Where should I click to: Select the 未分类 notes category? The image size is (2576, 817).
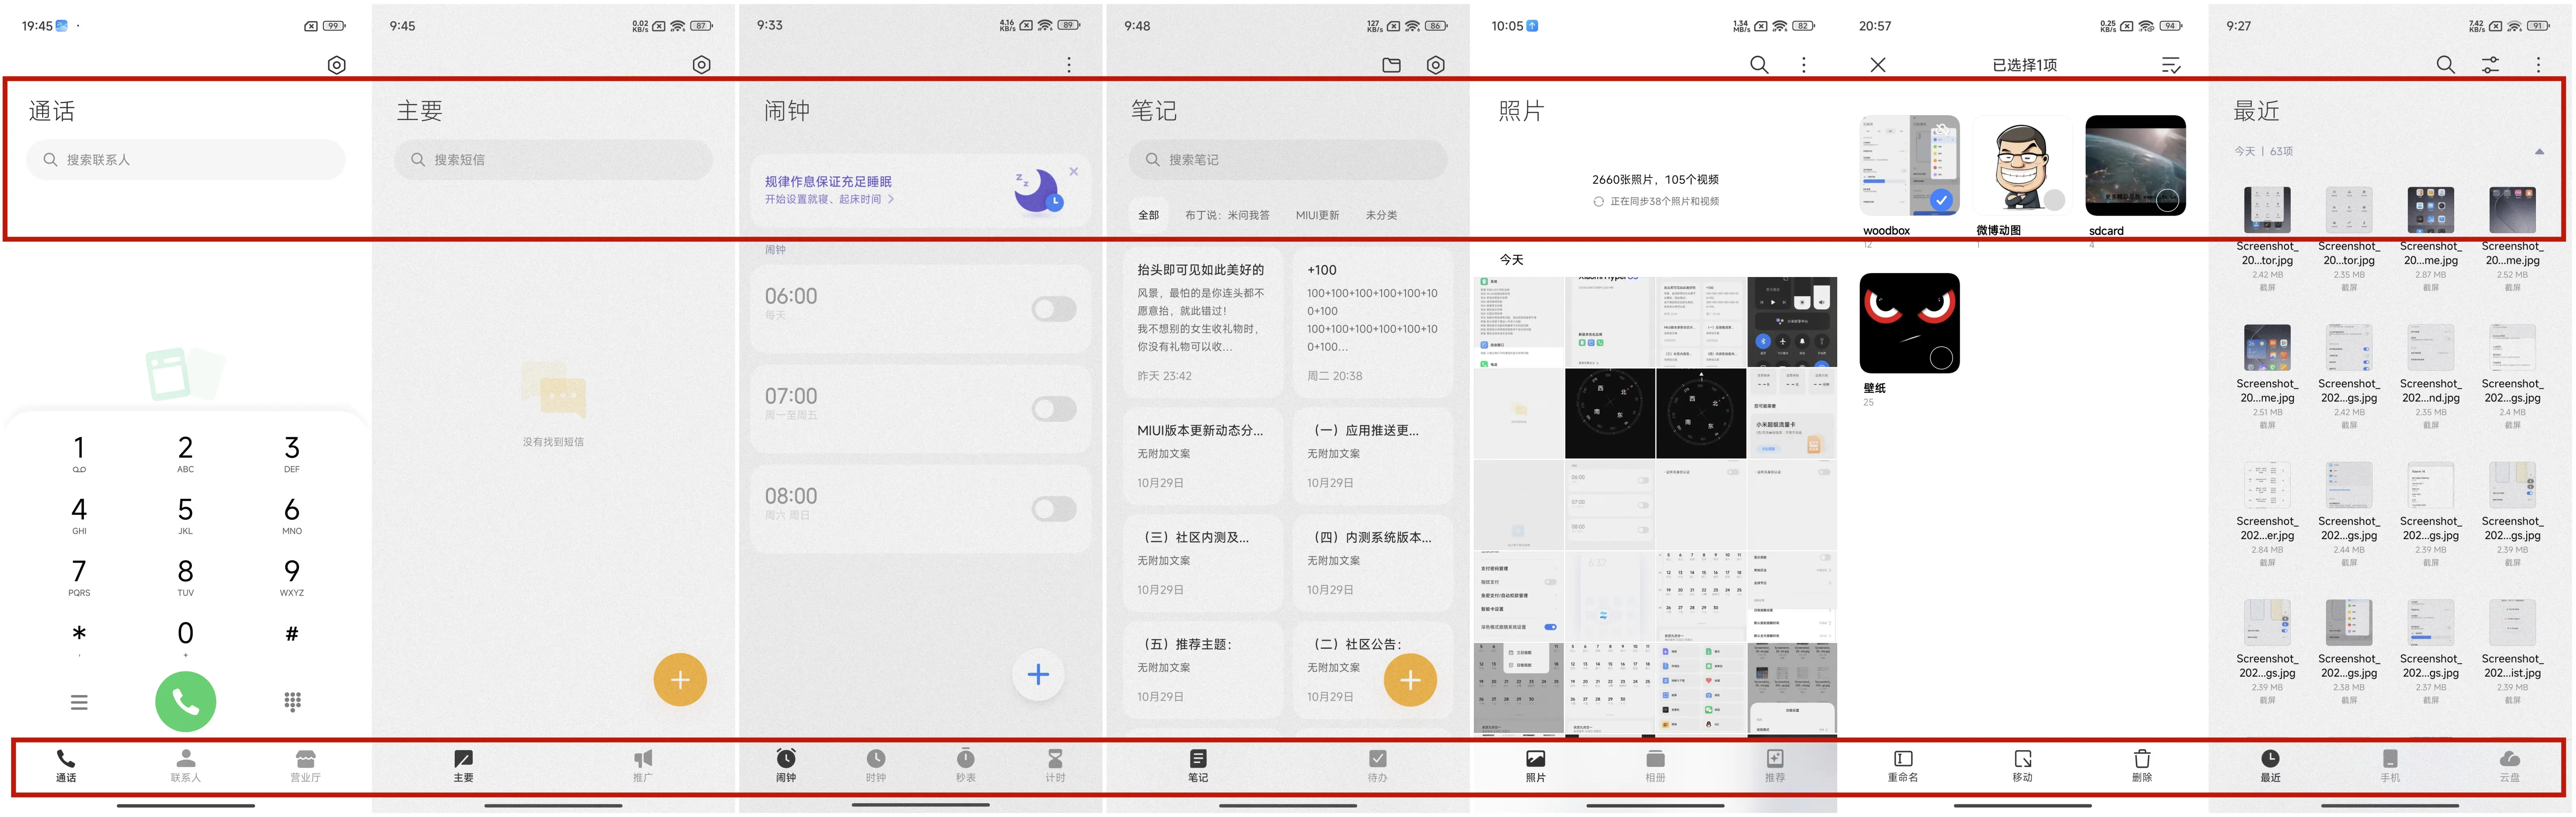pyautogui.click(x=1381, y=215)
